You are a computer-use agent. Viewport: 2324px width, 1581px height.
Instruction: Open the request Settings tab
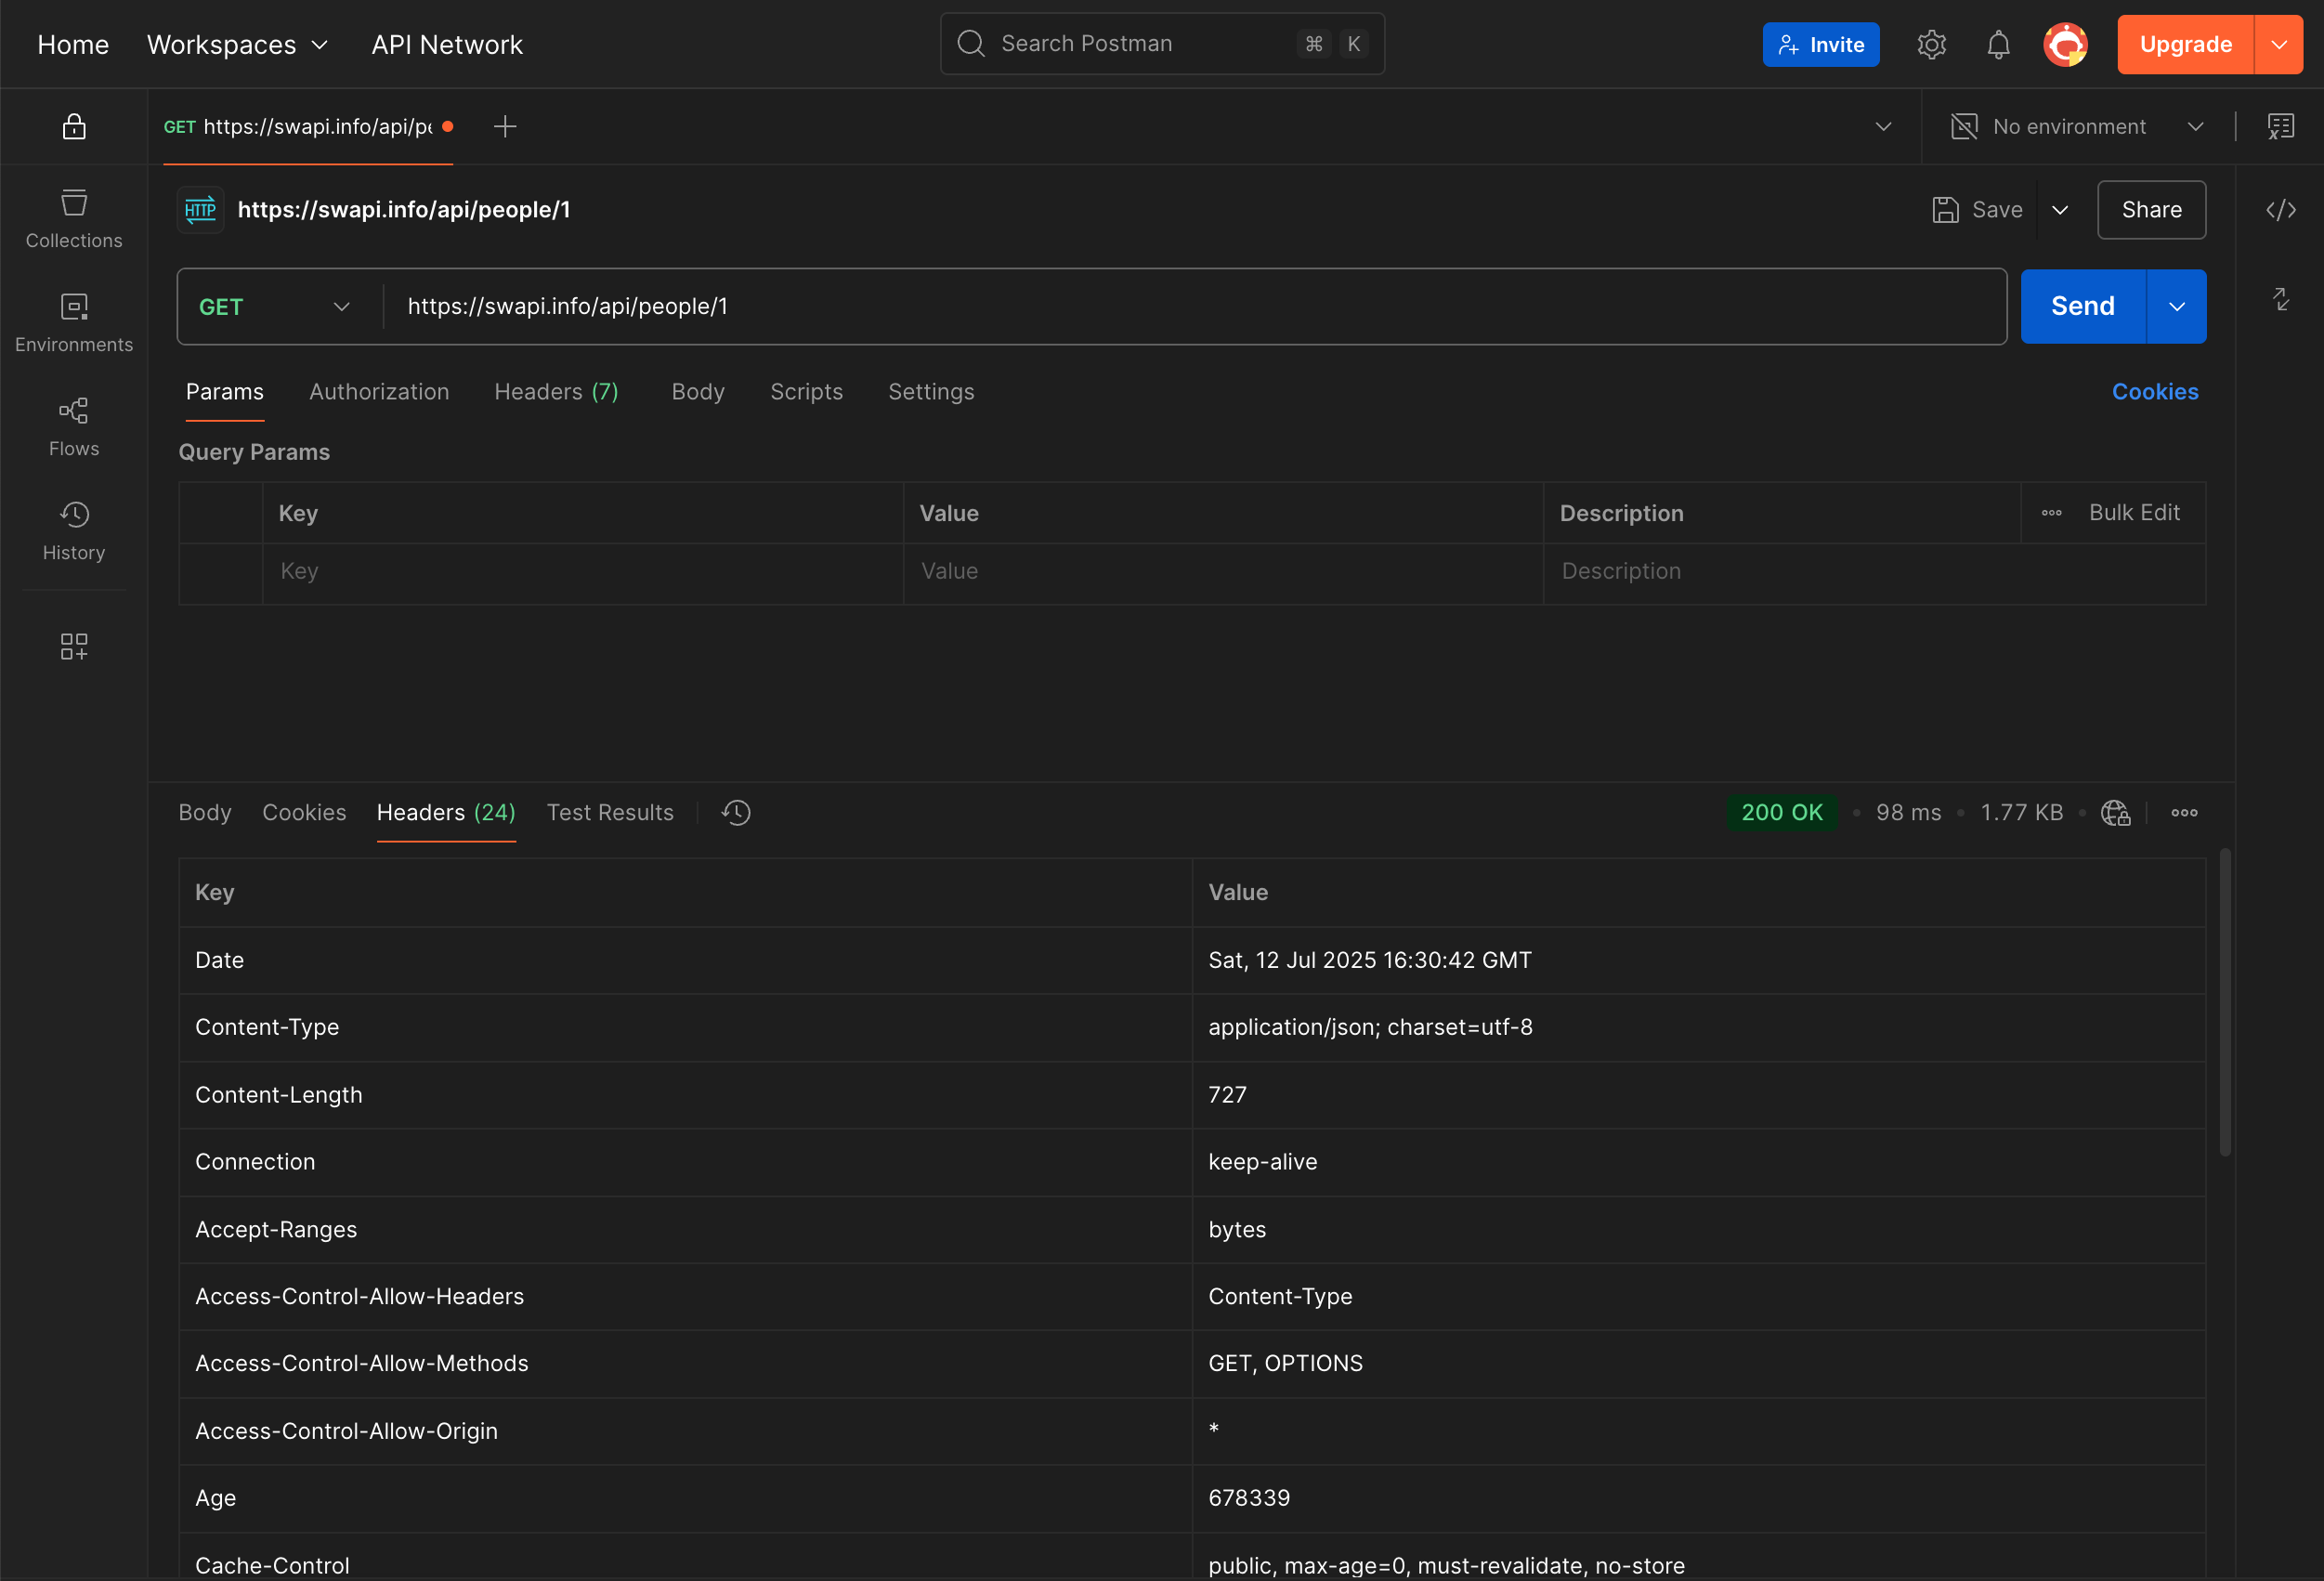click(x=931, y=391)
